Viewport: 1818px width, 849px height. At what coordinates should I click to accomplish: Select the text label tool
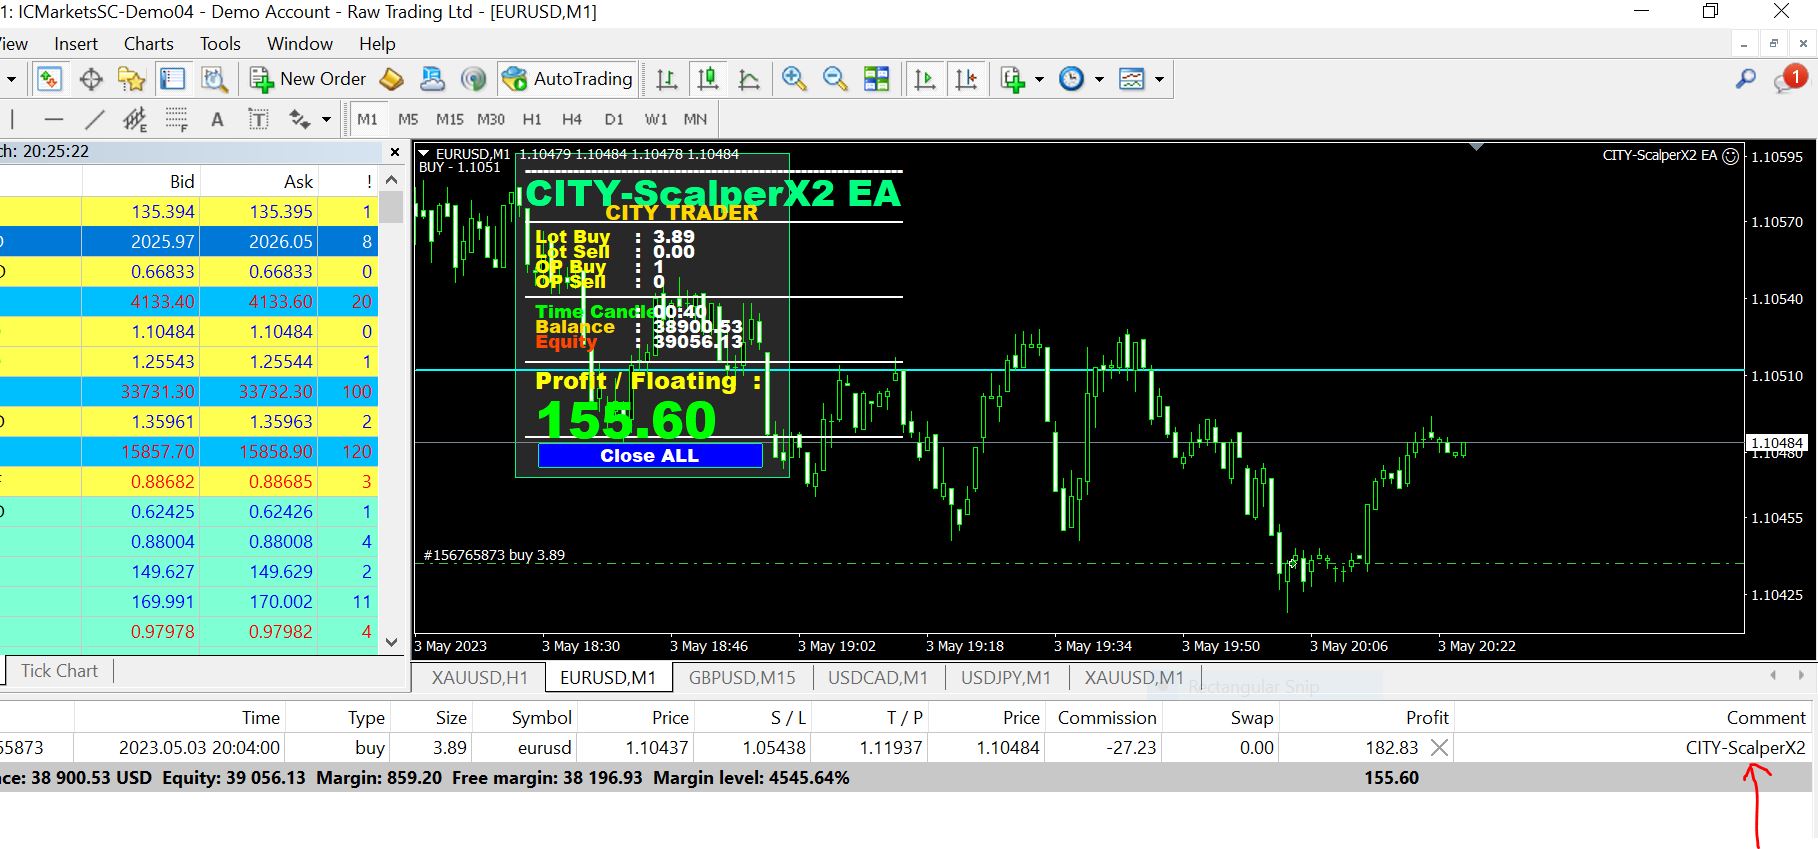(258, 120)
